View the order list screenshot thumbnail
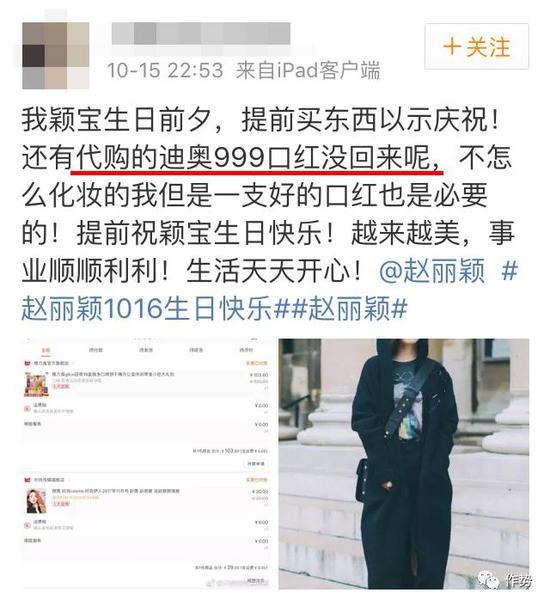The height and width of the screenshot is (605, 550). coord(148,463)
